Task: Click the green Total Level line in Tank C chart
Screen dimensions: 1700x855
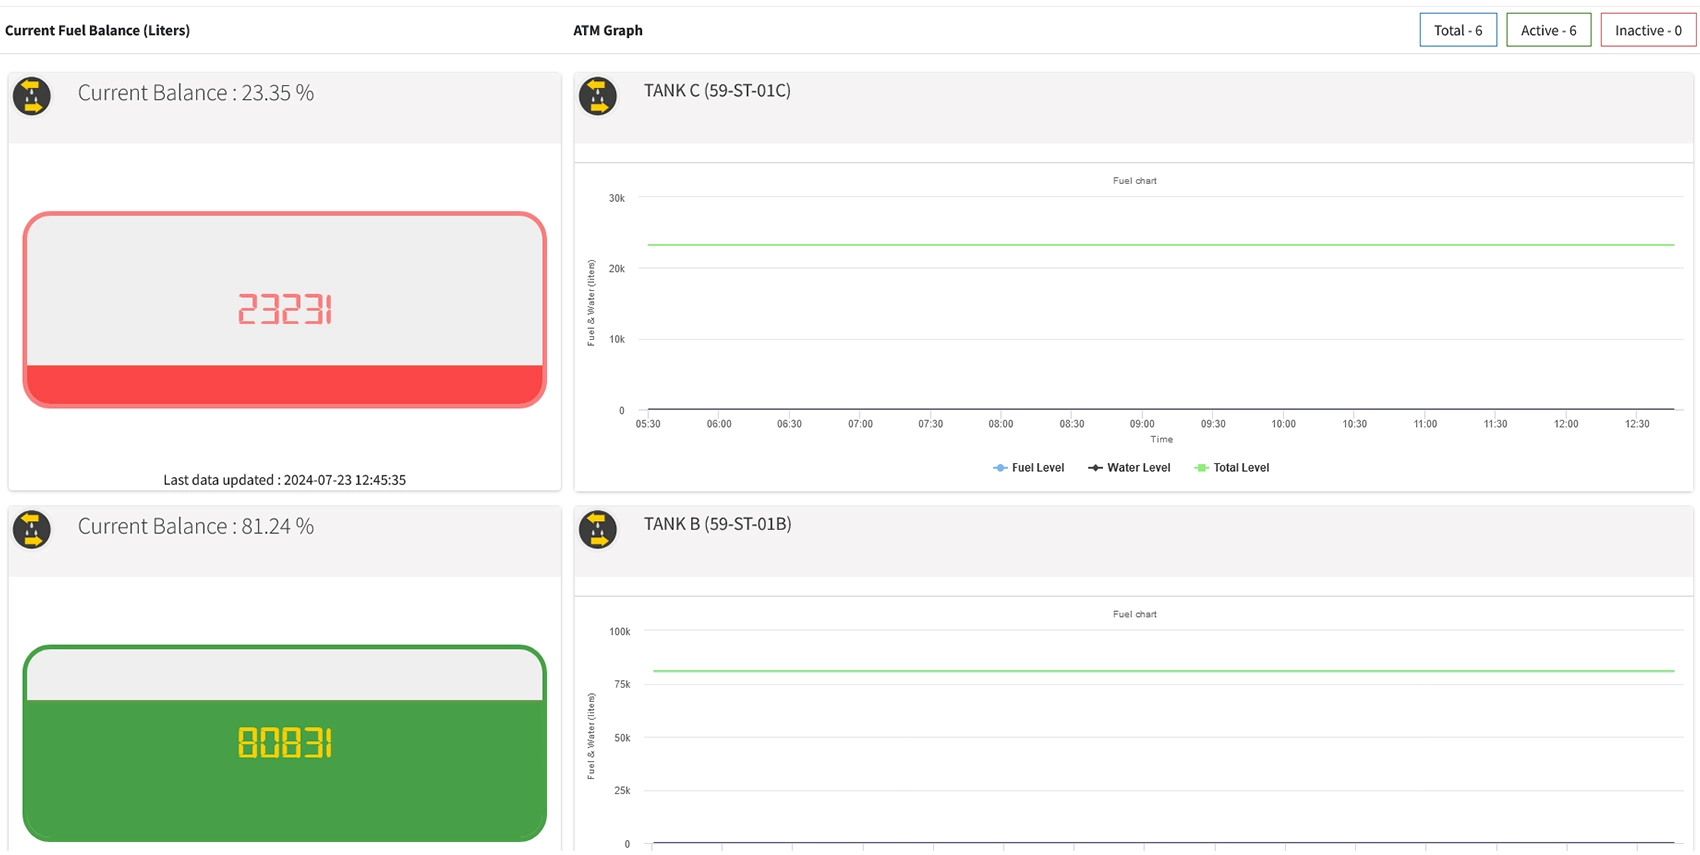Action: [1161, 245]
